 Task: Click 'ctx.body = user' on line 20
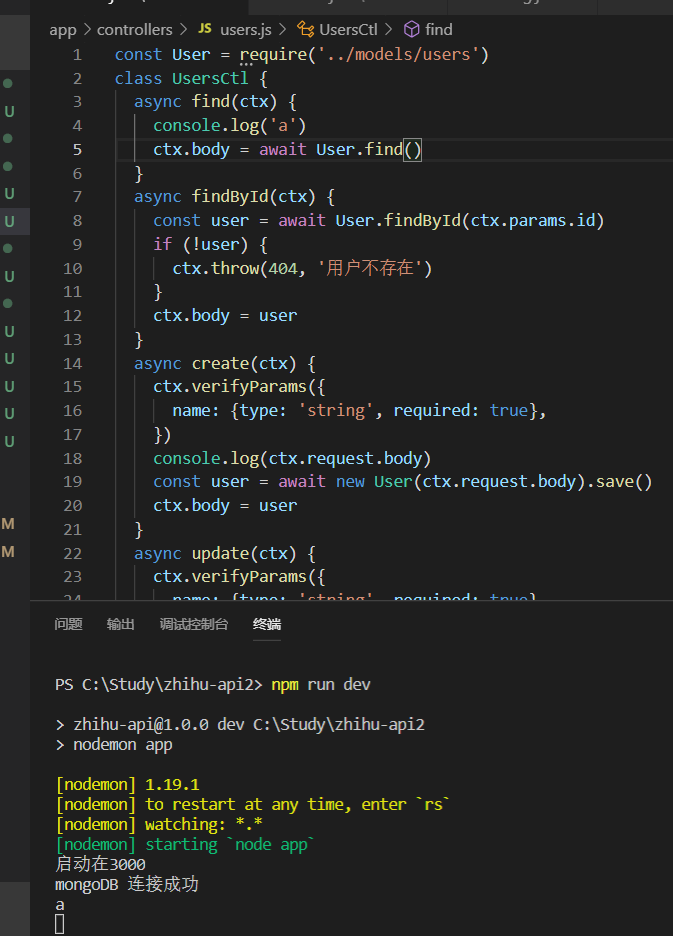(225, 506)
